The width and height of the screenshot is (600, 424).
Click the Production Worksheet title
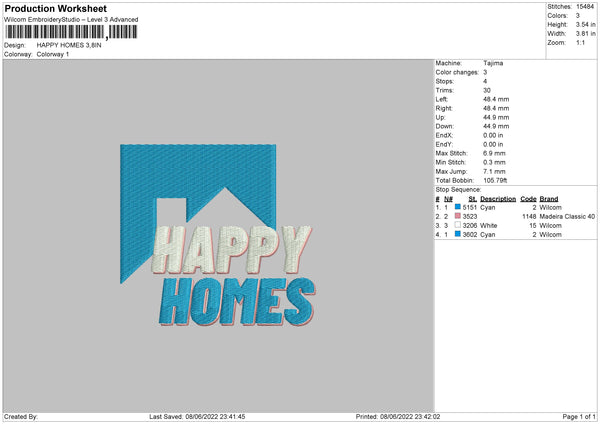pyautogui.click(x=55, y=8)
